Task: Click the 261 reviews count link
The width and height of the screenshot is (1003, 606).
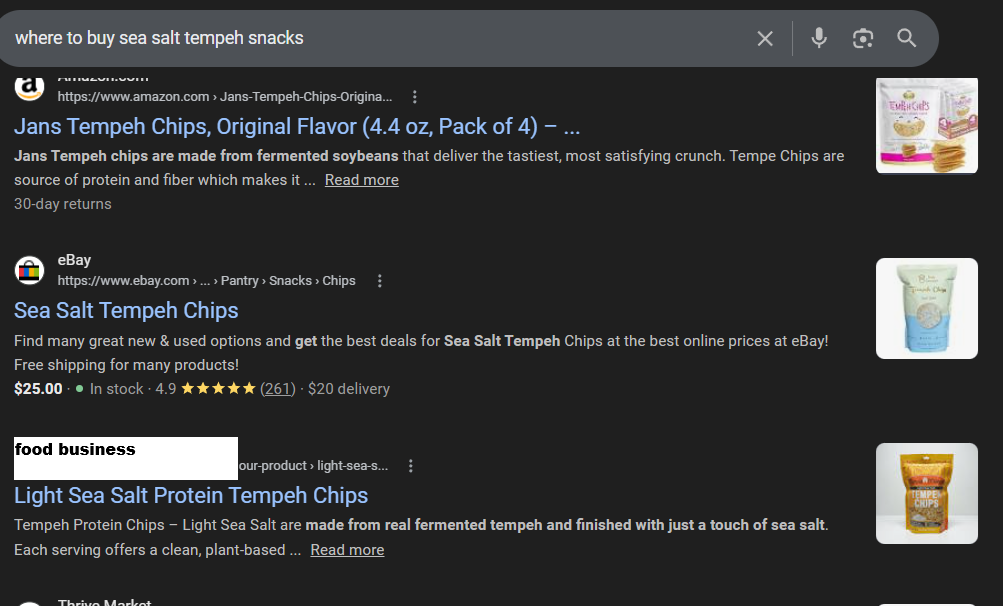Action: click(278, 389)
